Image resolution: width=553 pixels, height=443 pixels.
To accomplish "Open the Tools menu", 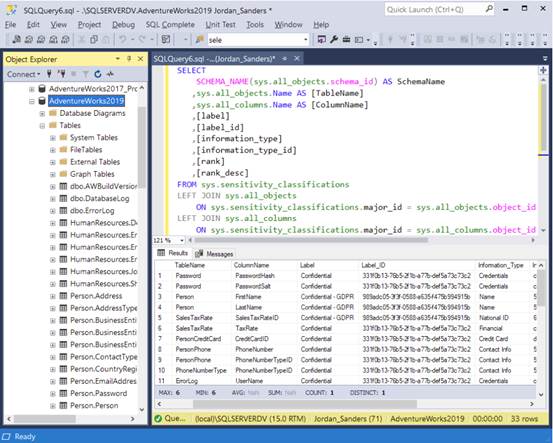I will 255,24.
